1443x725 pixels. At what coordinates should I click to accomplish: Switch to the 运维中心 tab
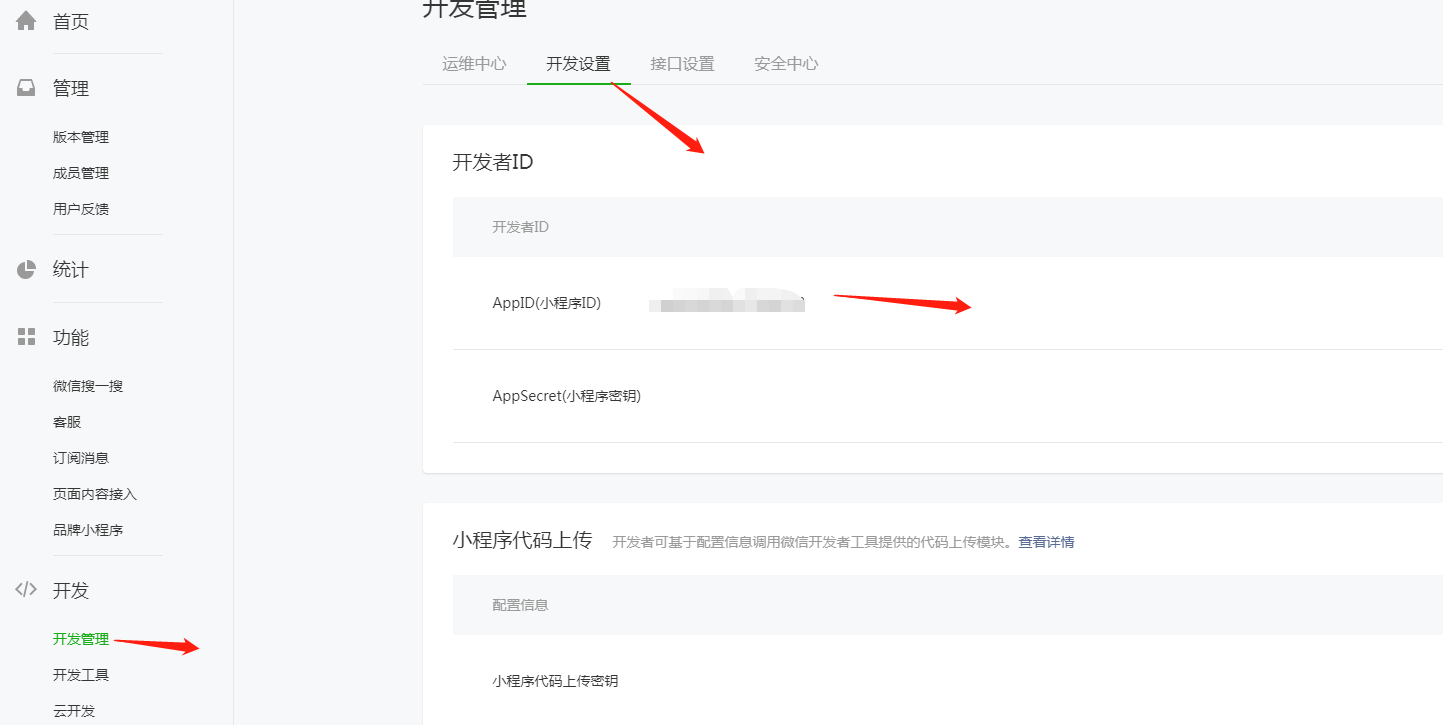474,64
